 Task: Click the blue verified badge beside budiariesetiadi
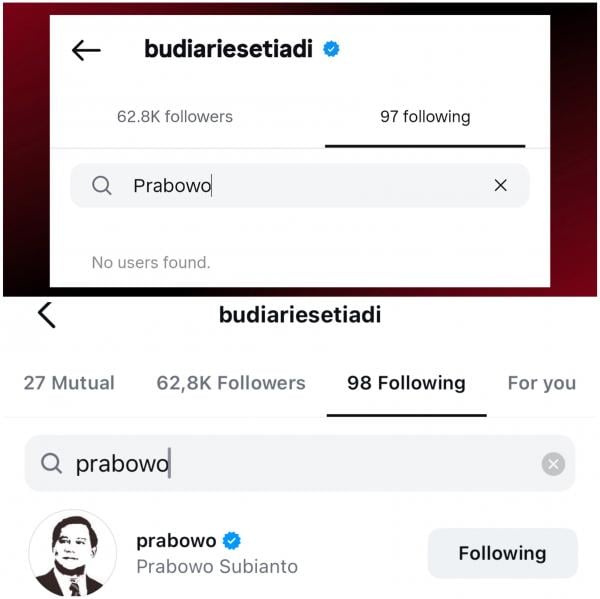pos(331,49)
